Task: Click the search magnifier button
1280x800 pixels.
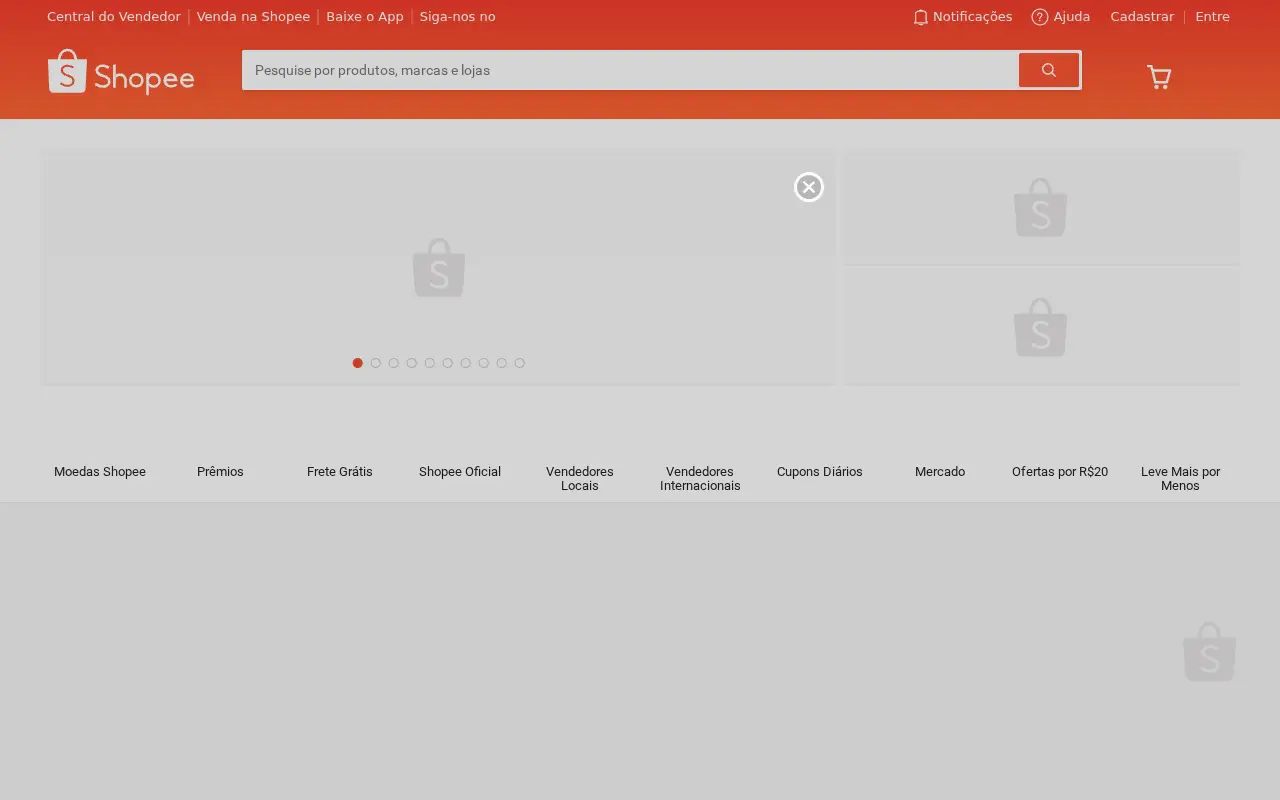Action: tap(1048, 70)
